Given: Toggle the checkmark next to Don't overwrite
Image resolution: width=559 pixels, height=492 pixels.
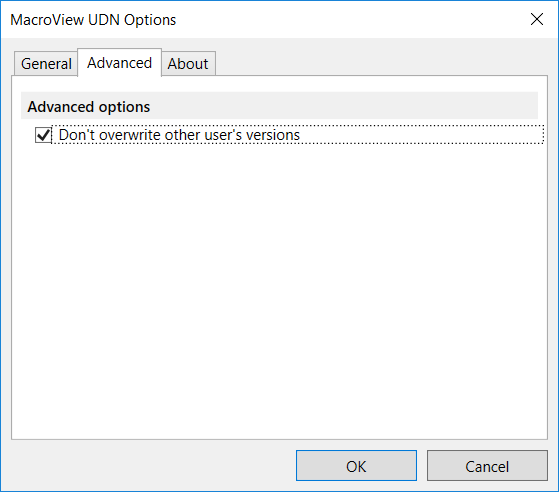Looking at the screenshot, I should click(x=43, y=135).
